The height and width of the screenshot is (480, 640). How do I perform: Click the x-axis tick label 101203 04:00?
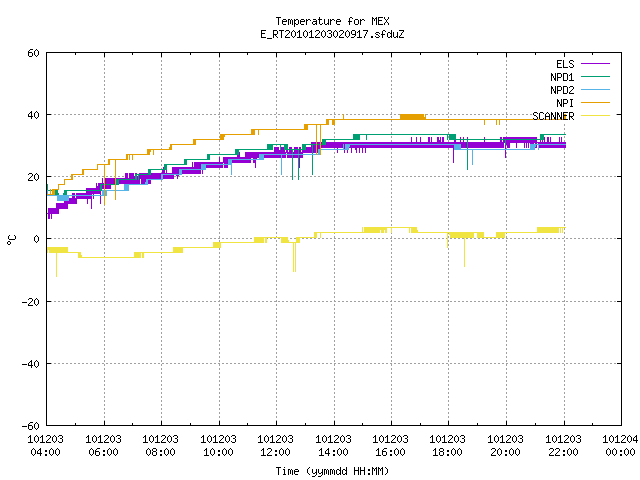(45, 446)
